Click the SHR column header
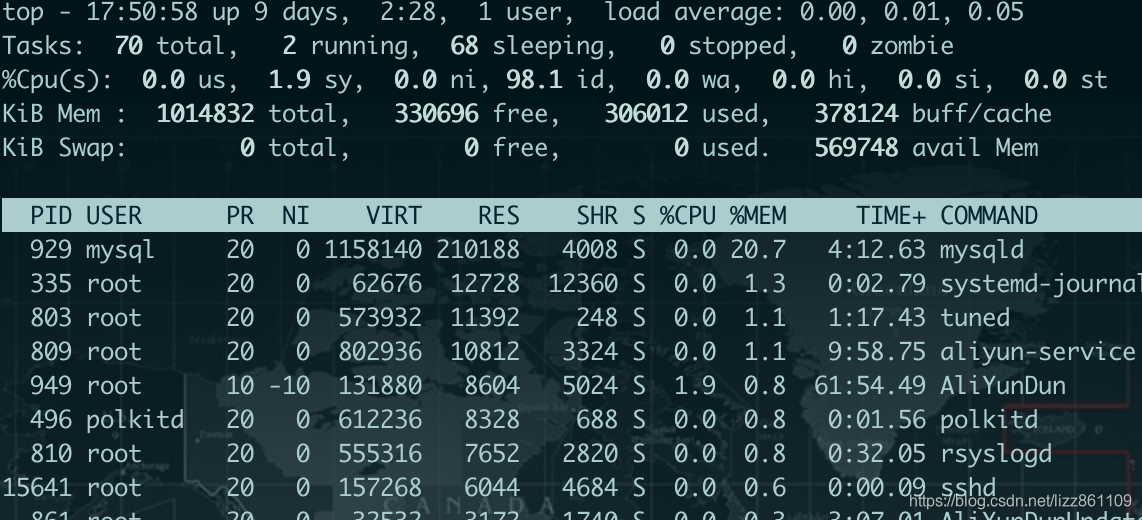Viewport: 1142px width, 520px height. [597, 216]
